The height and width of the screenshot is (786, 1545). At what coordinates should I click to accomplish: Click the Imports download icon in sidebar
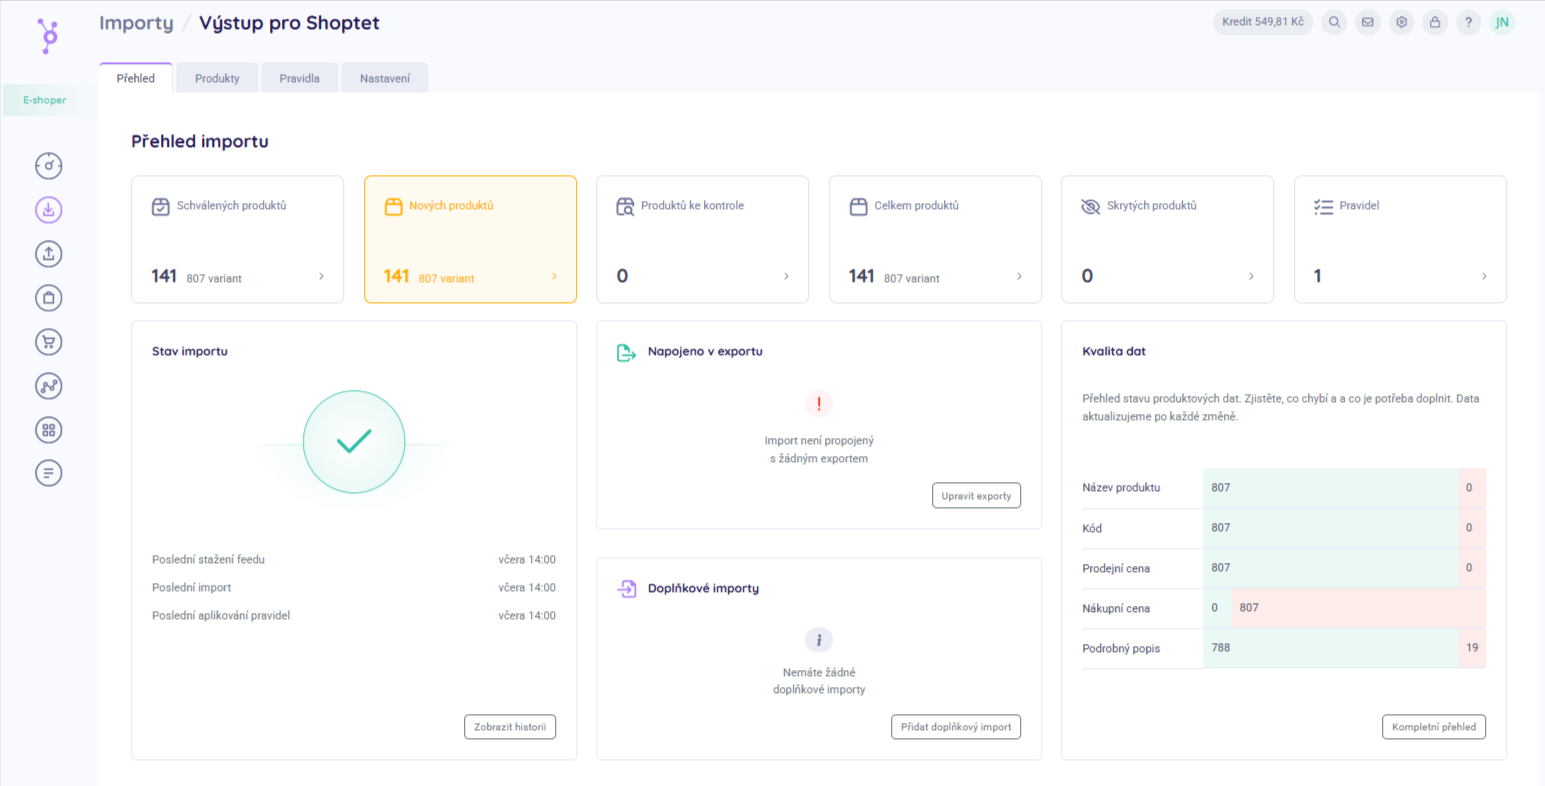pos(48,210)
